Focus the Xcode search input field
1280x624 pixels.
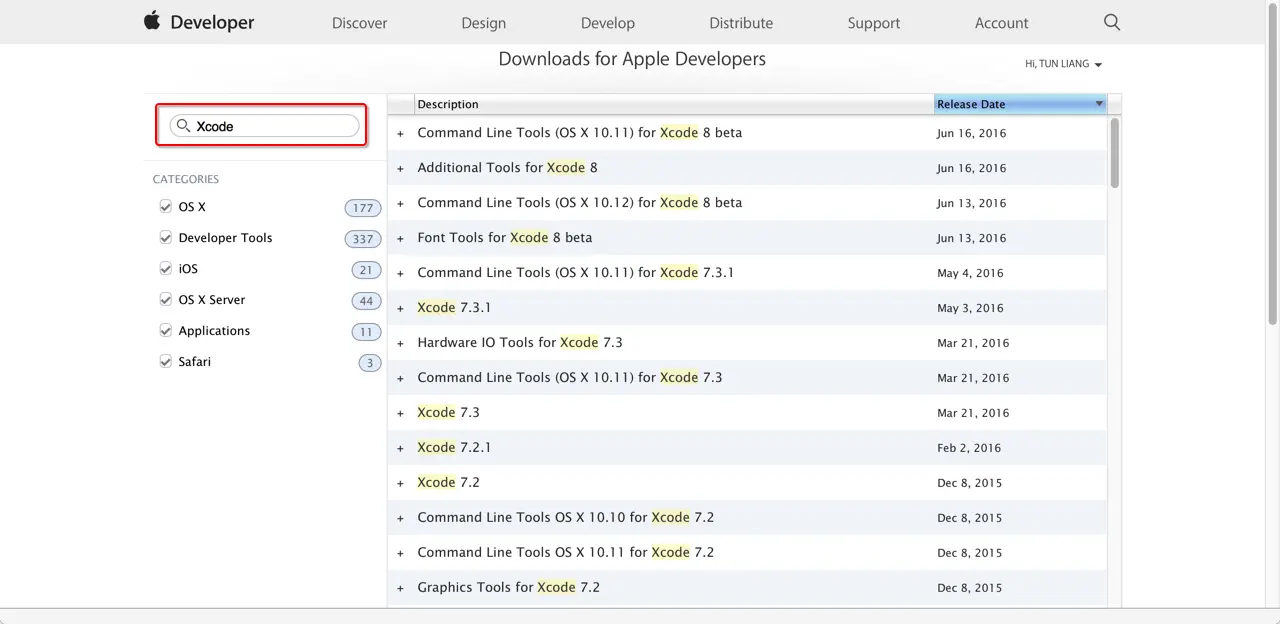(x=264, y=126)
